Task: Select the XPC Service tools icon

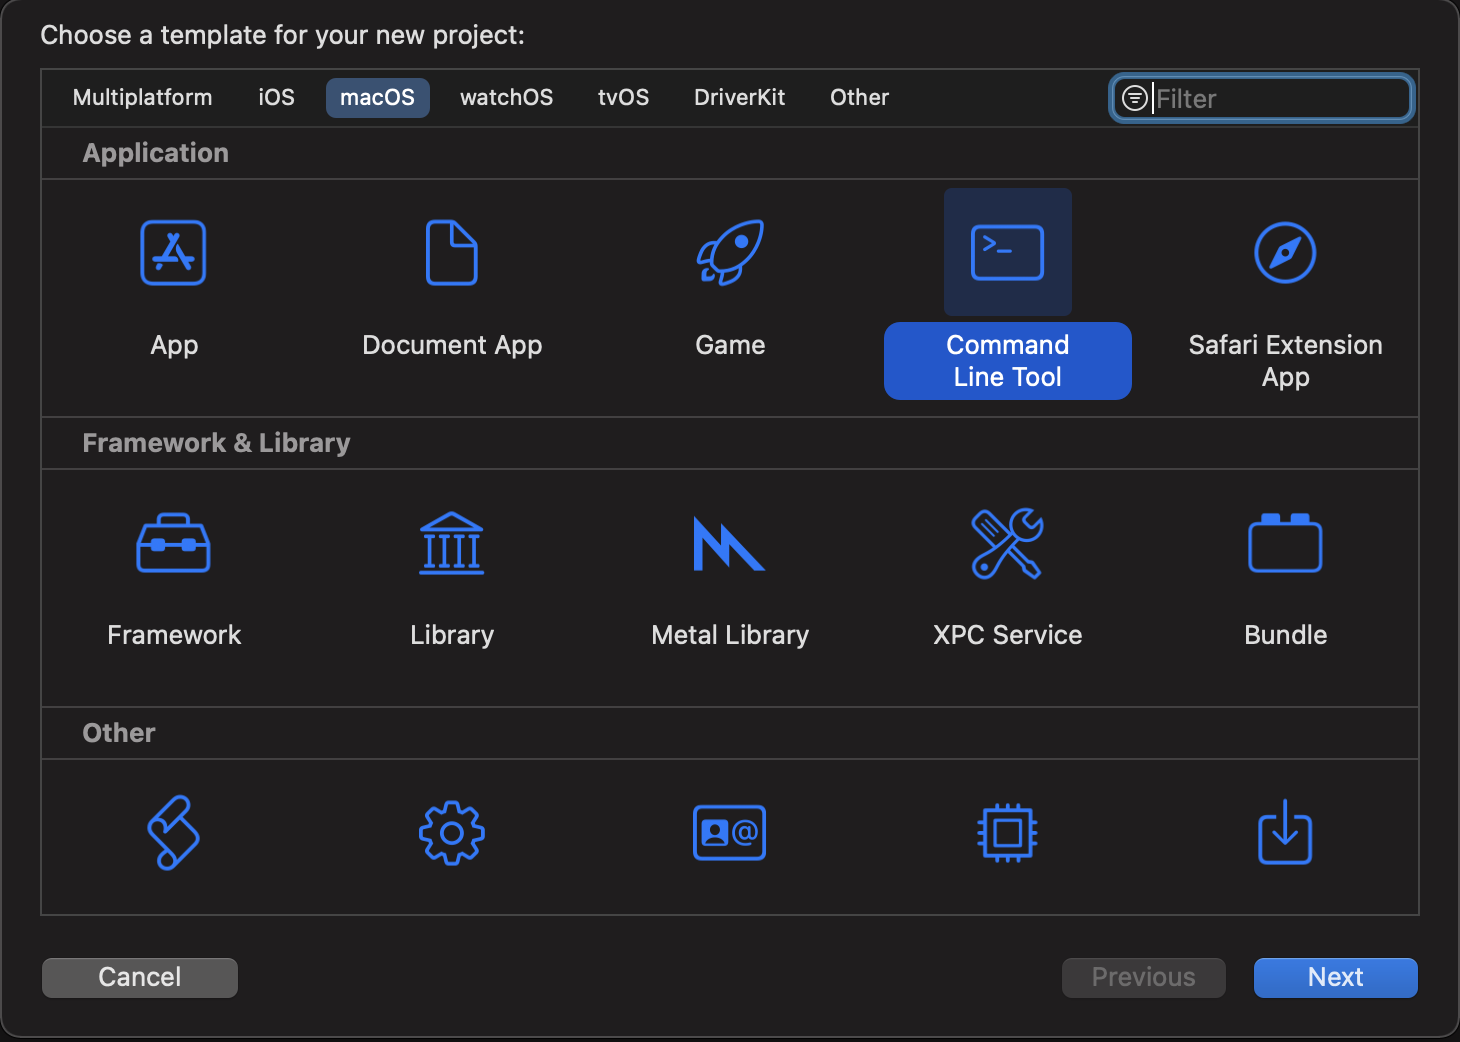Action: pyautogui.click(x=1007, y=543)
